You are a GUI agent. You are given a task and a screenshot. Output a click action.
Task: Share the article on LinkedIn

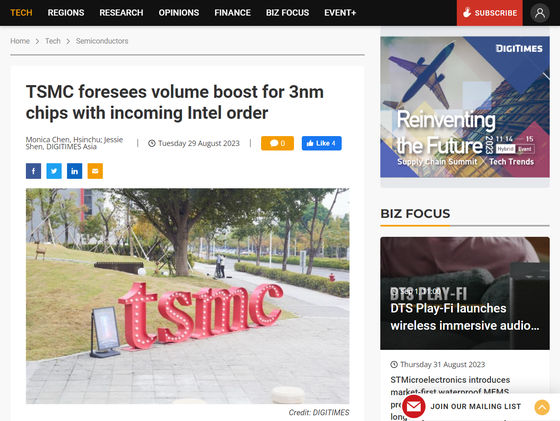(x=74, y=171)
